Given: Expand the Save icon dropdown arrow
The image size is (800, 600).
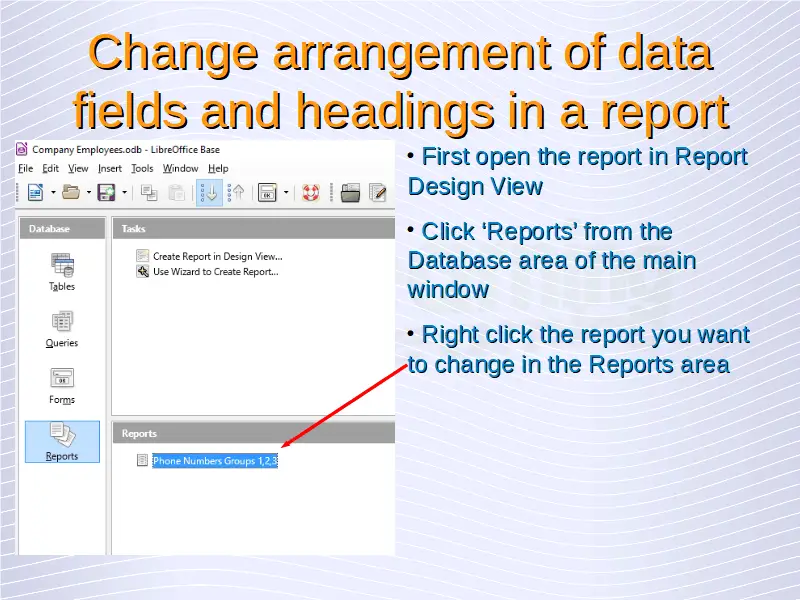Looking at the screenshot, I should click(x=124, y=193).
